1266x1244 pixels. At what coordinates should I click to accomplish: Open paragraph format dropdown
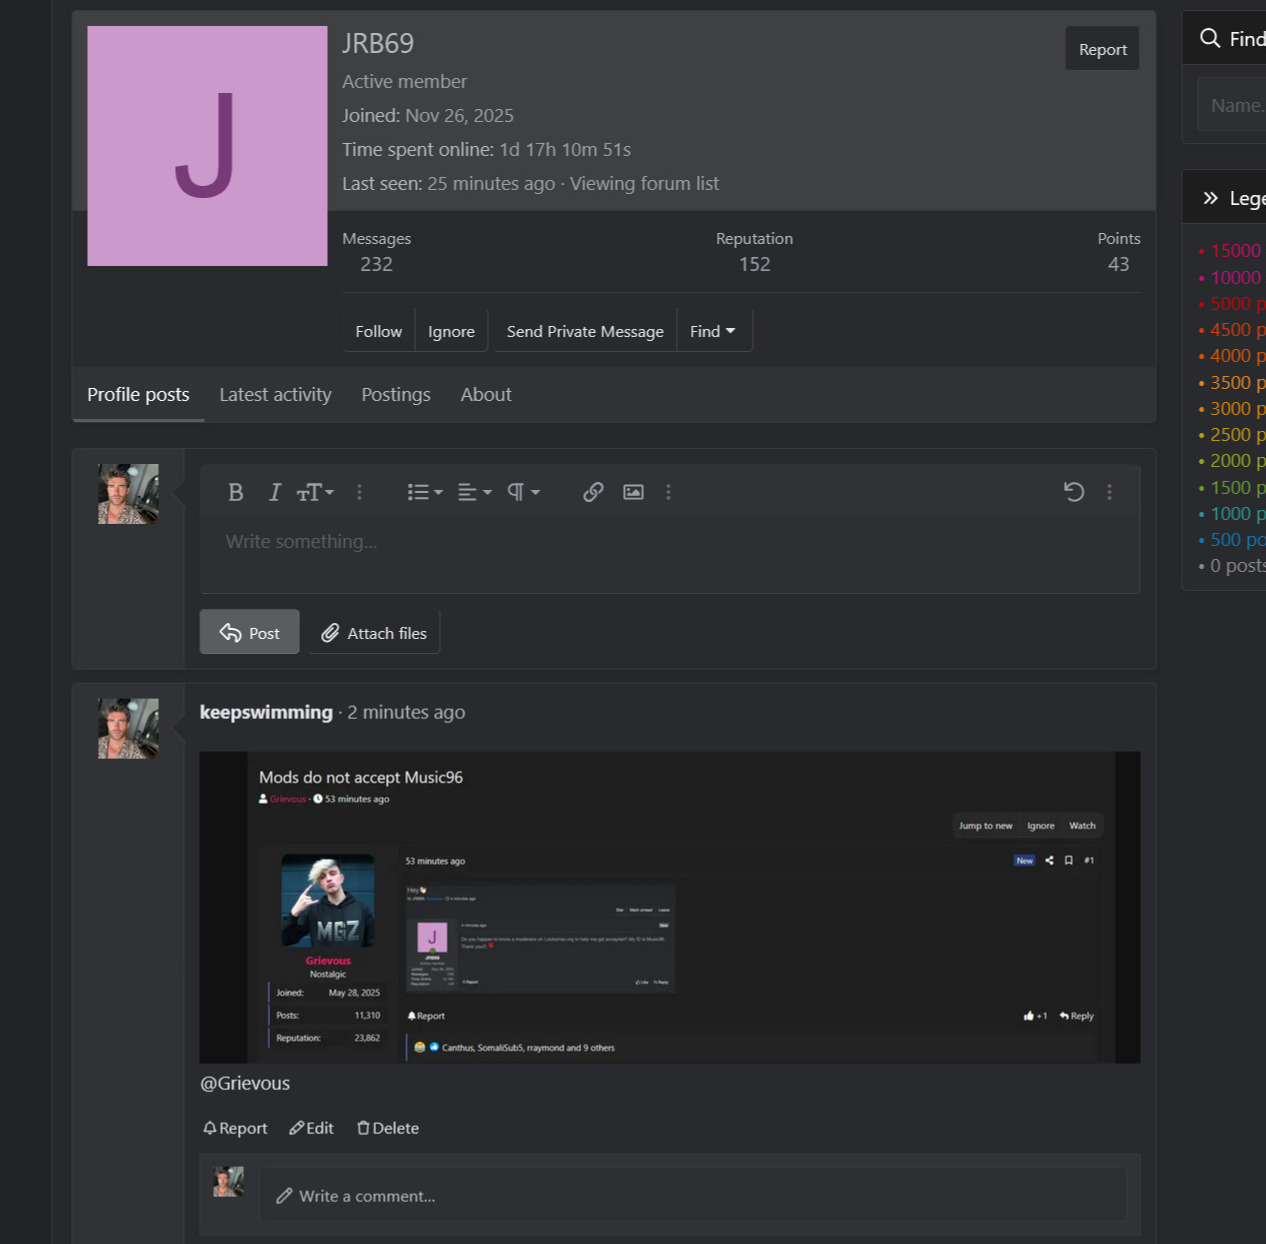tap(523, 492)
